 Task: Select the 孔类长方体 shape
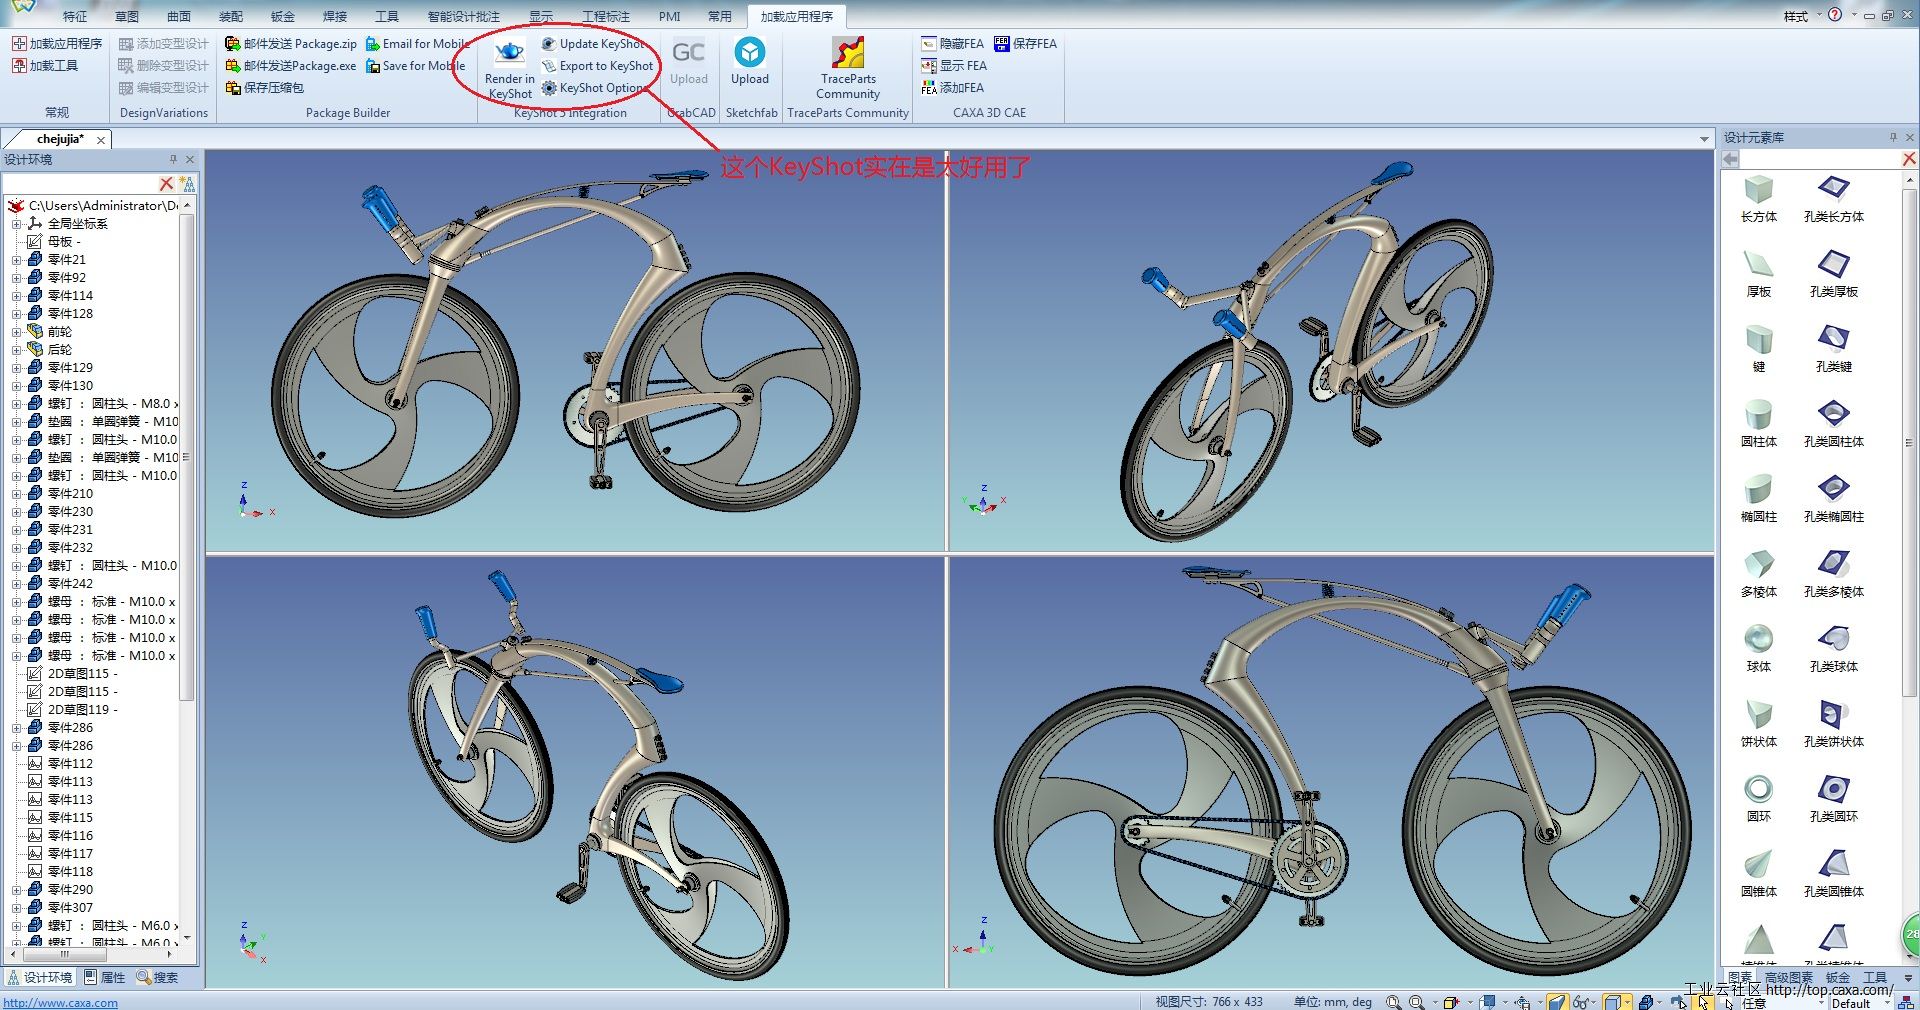point(1833,198)
